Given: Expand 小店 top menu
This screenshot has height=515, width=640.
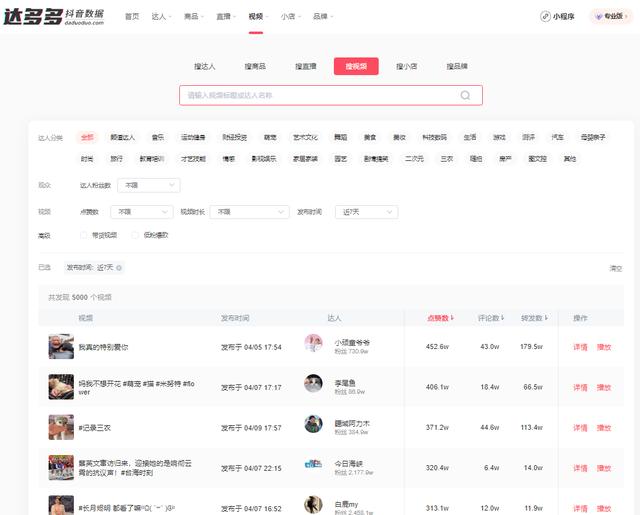Looking at the screenshot, I should click(291, 16).
